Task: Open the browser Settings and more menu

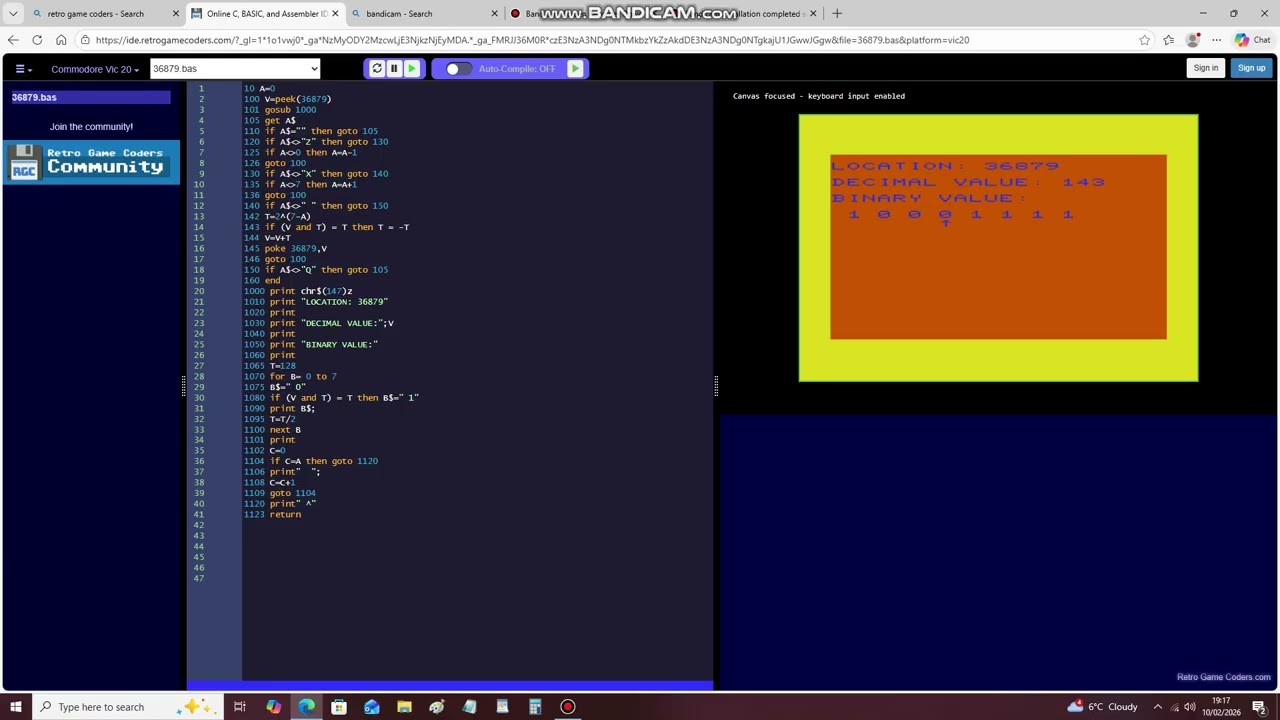Action: (1216, 40)
